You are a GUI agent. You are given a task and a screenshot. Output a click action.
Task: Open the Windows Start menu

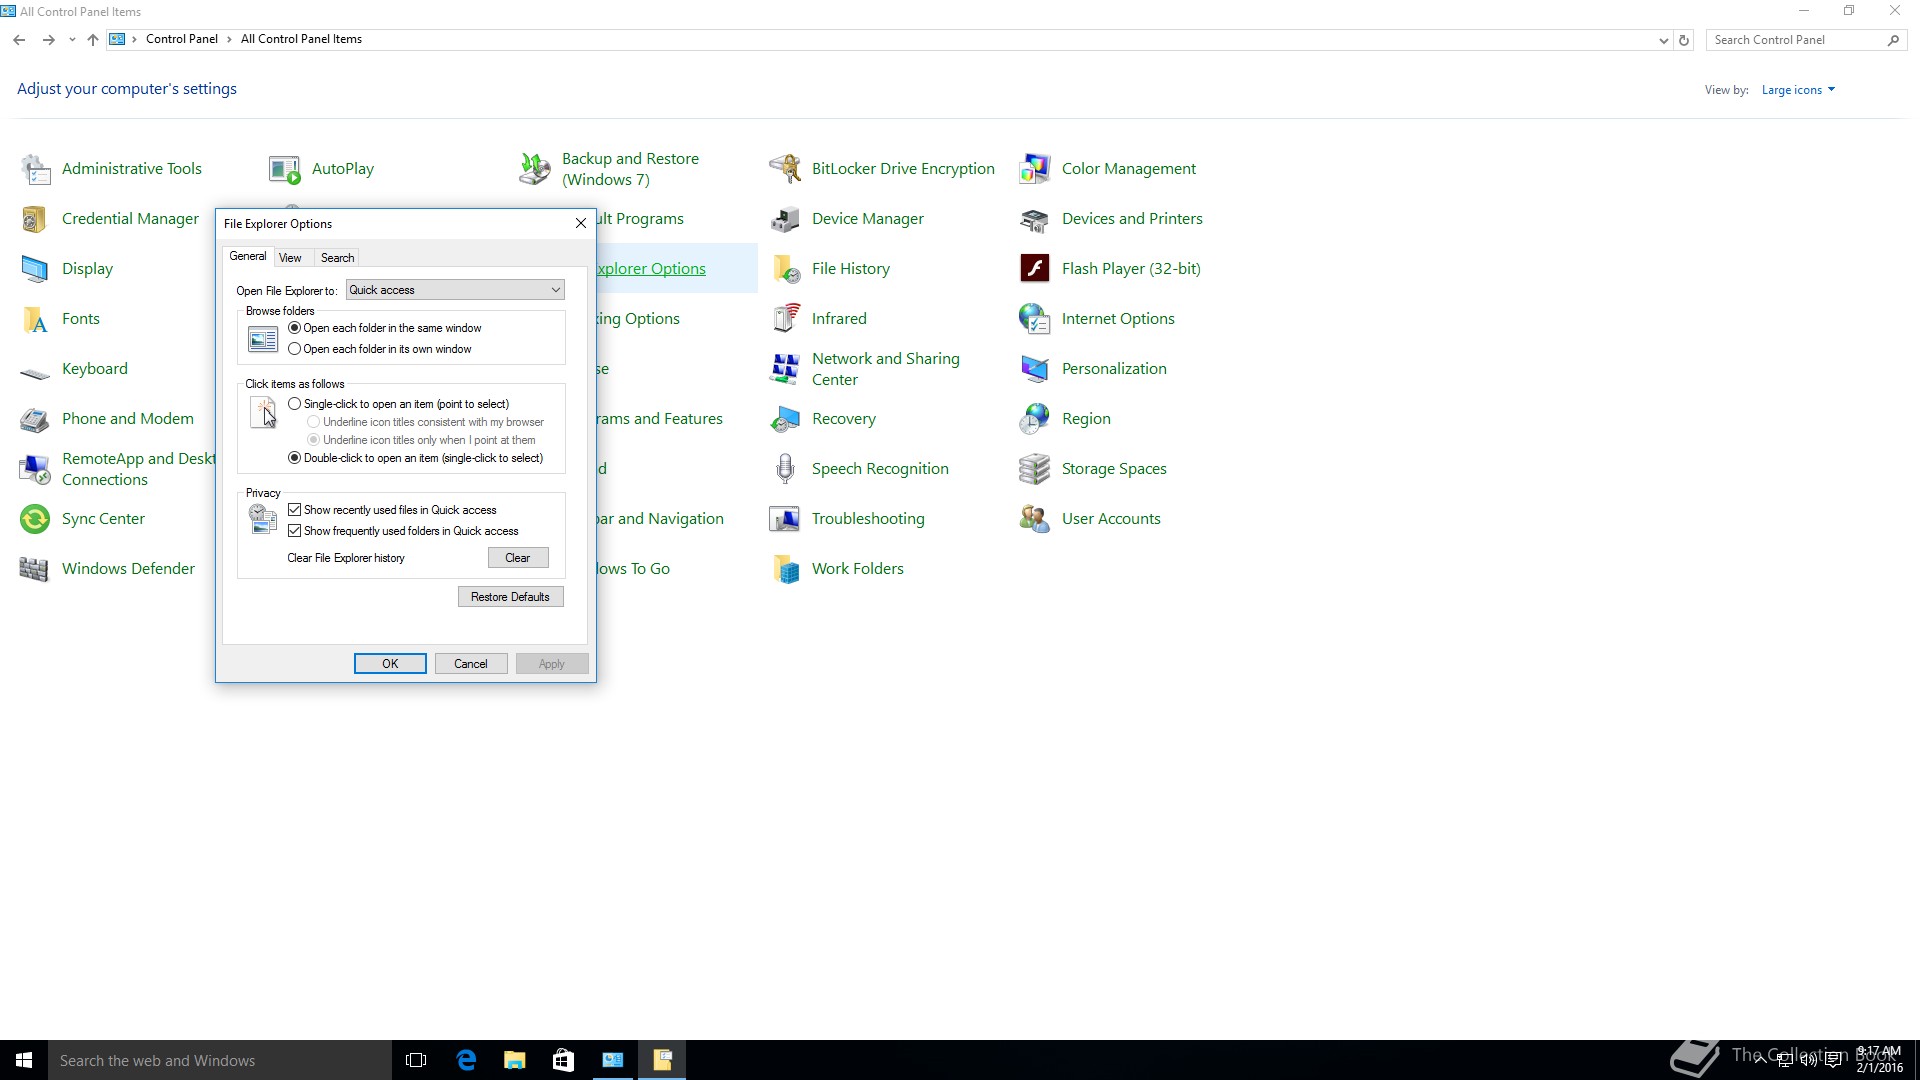point(24,1060)
